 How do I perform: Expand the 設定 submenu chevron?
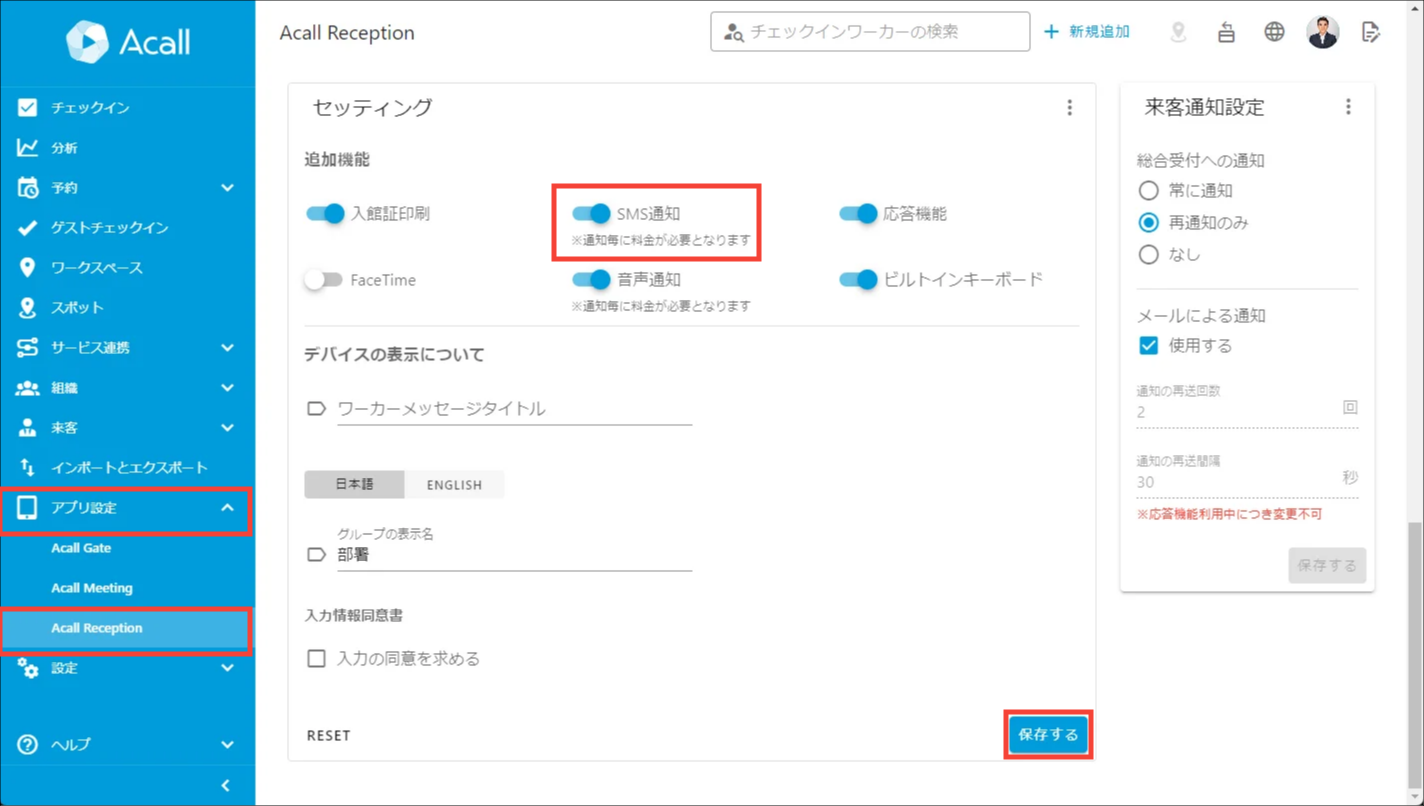[x=227, y=668]
